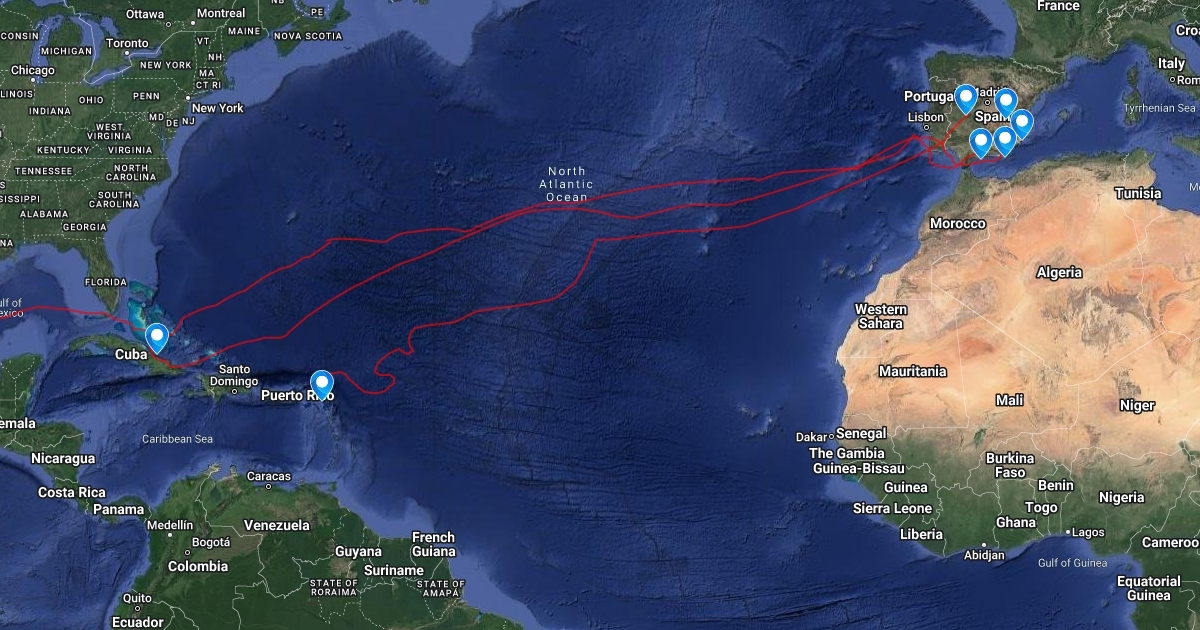Select the Tunisia country label
Image resolution: width=1200 pixels, height=630 pixels.
1138,193
